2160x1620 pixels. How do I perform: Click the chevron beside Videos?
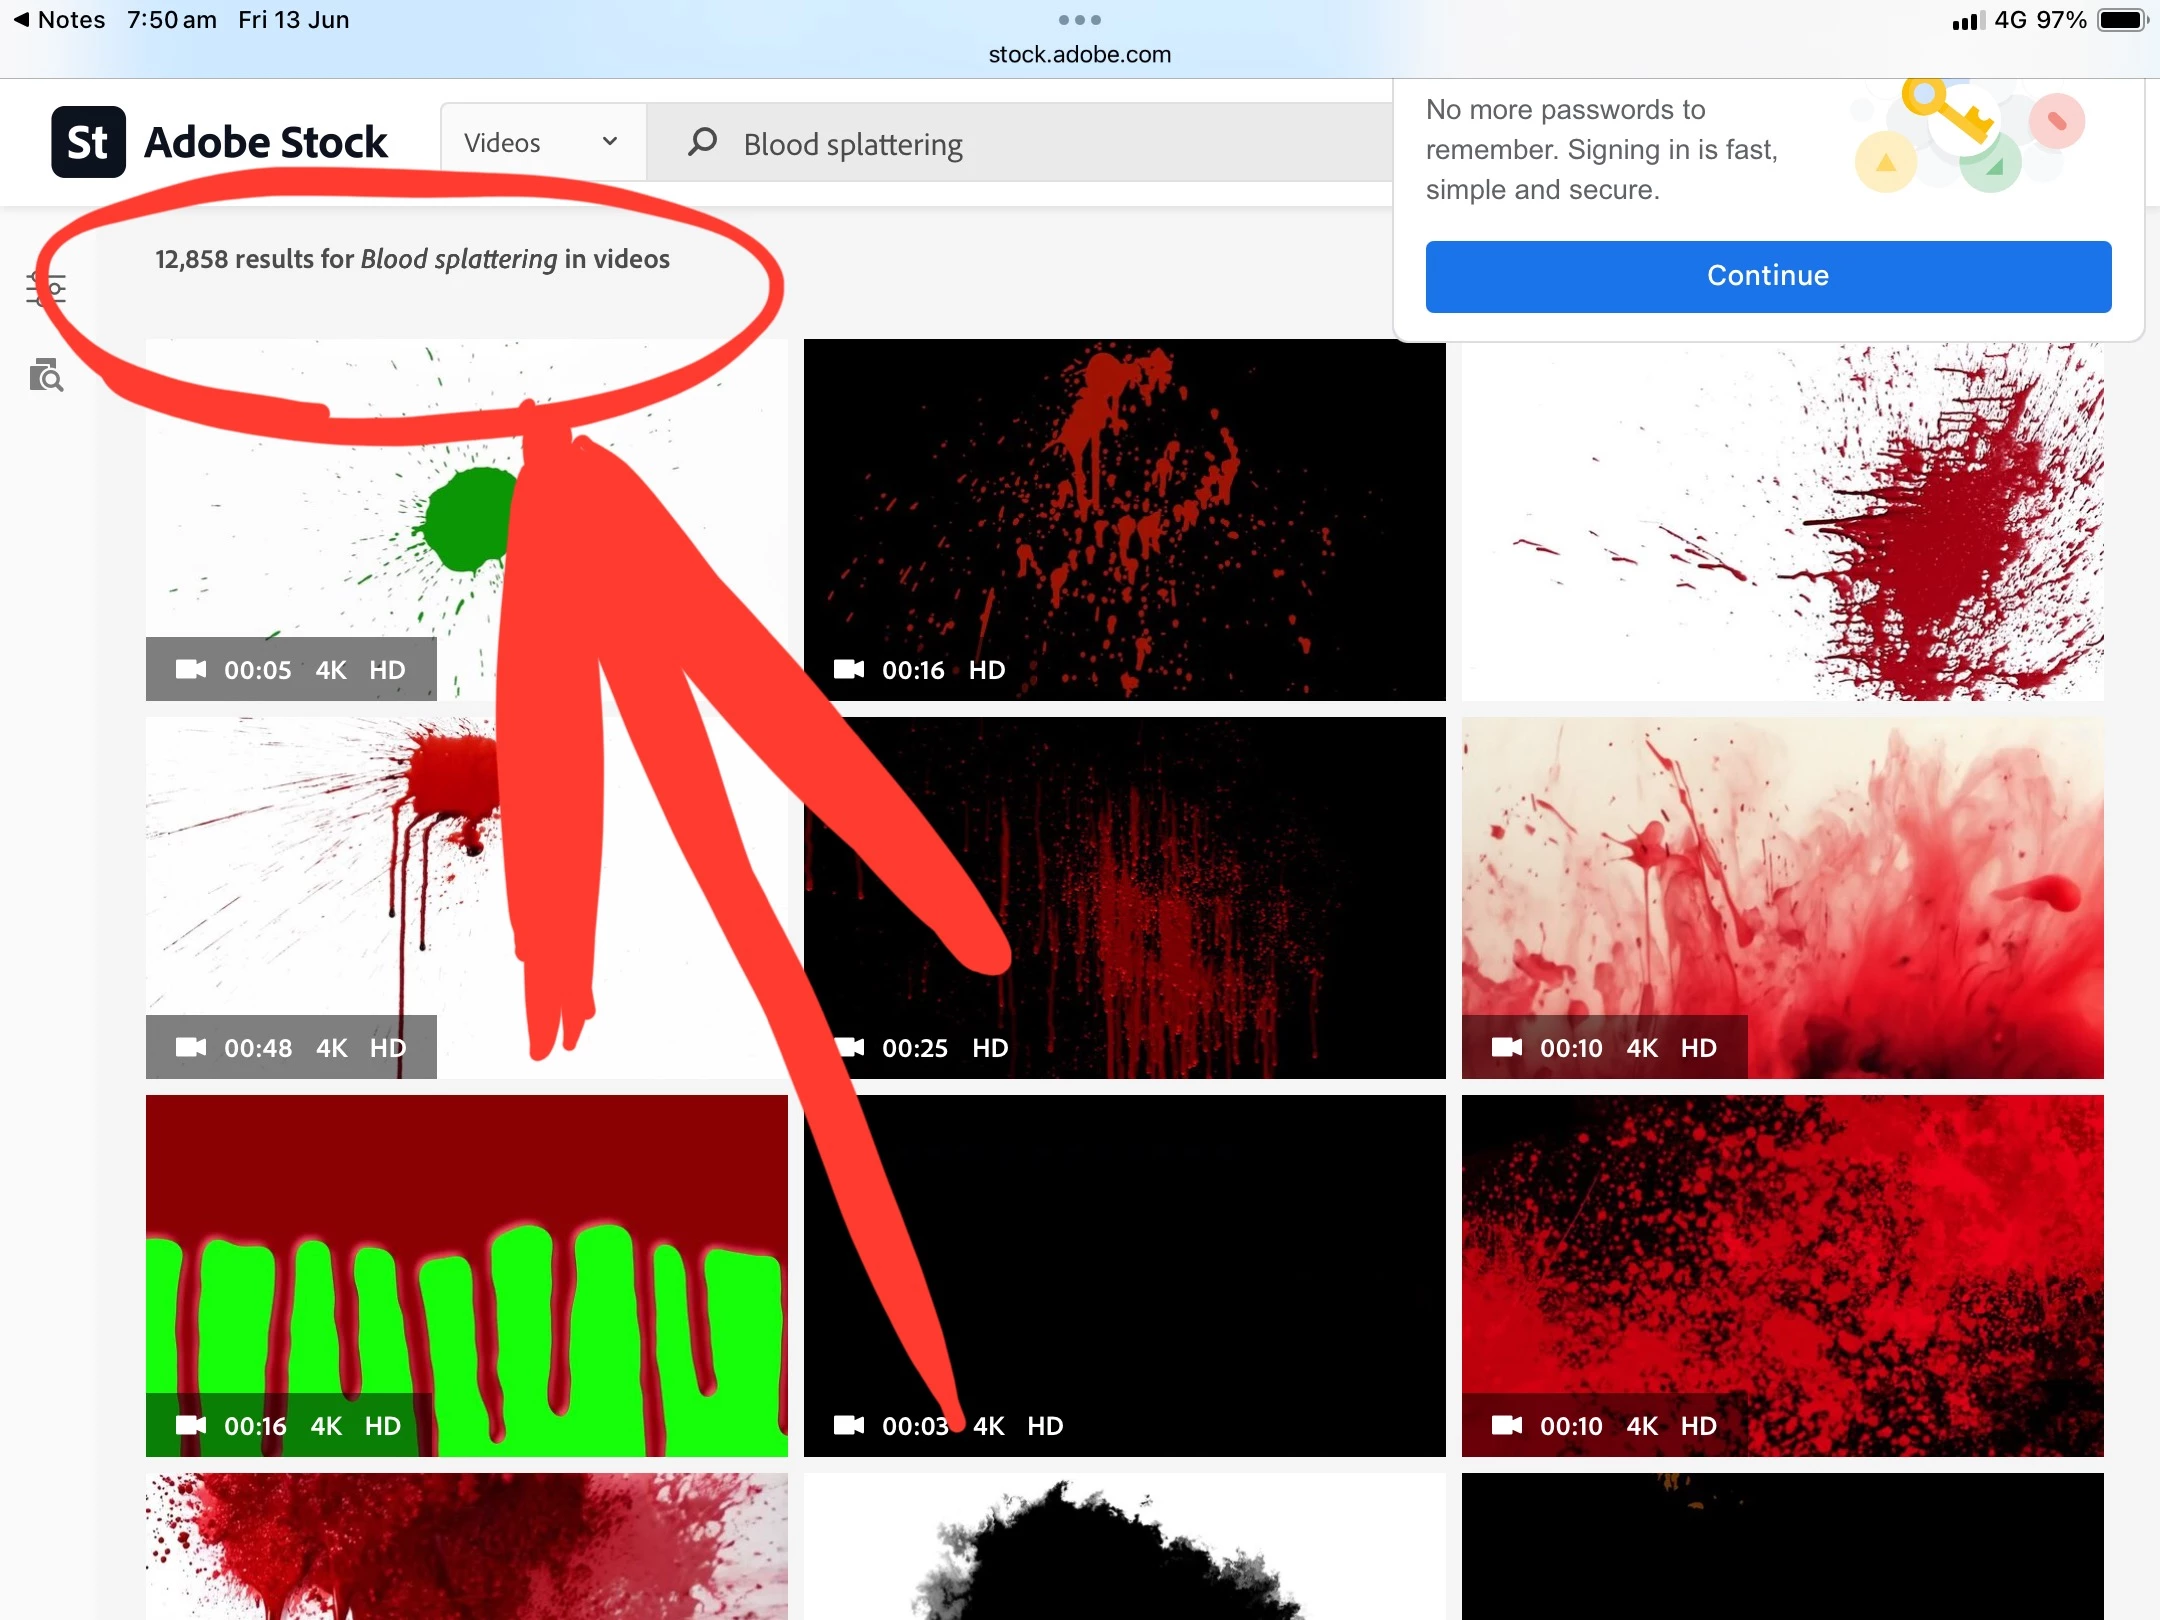tap(610, 142)
